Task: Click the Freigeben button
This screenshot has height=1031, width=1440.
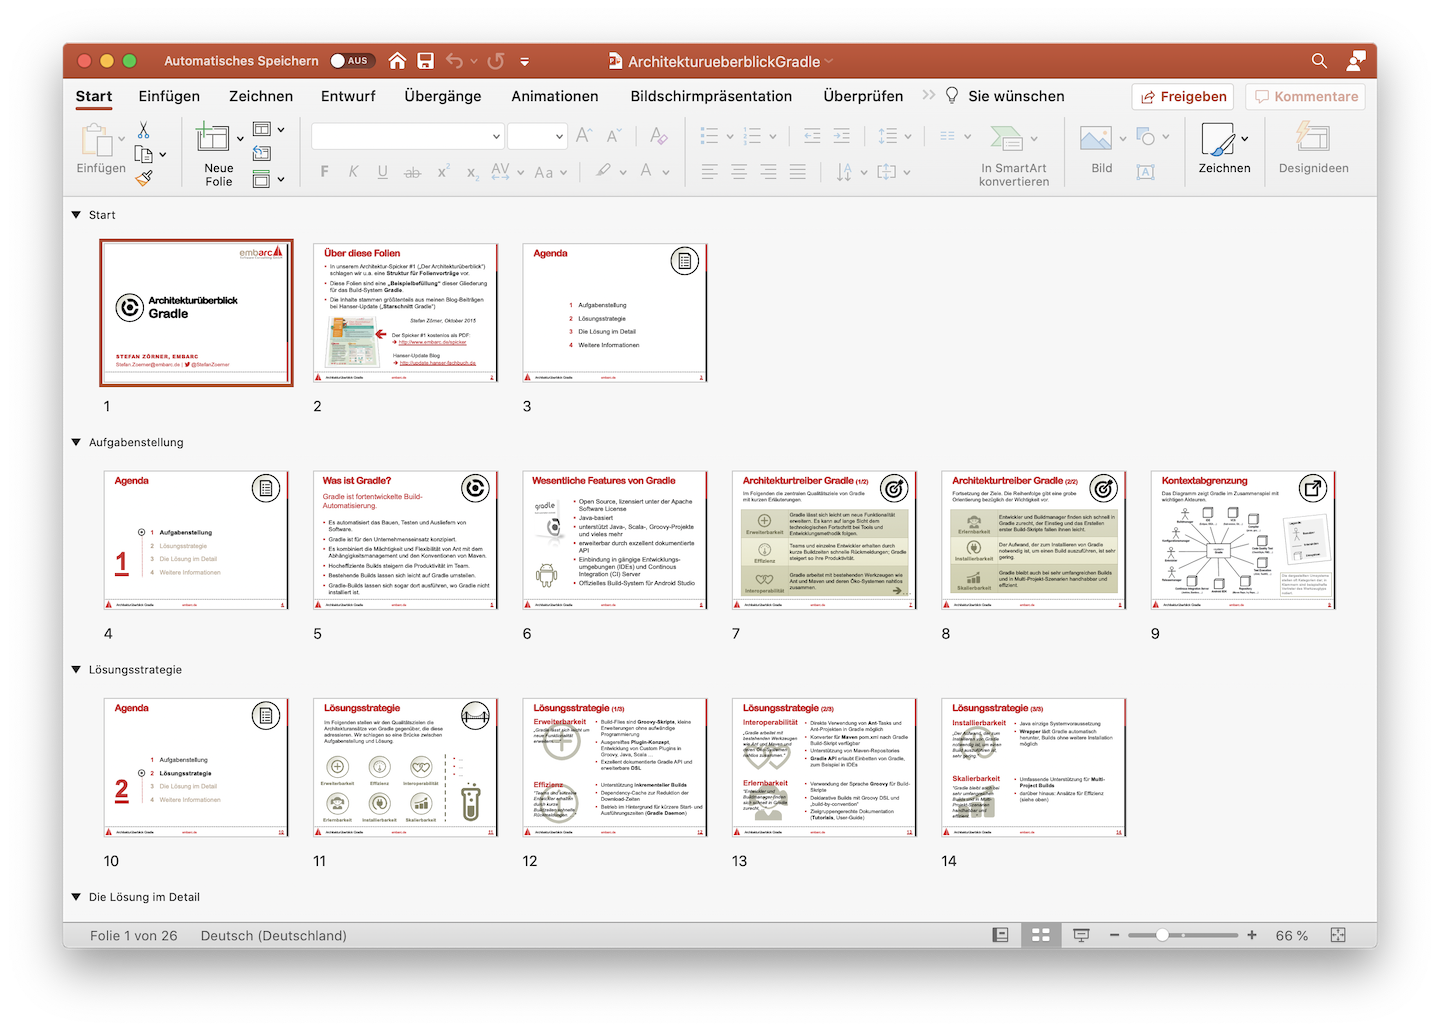Action: point(1183,96)
